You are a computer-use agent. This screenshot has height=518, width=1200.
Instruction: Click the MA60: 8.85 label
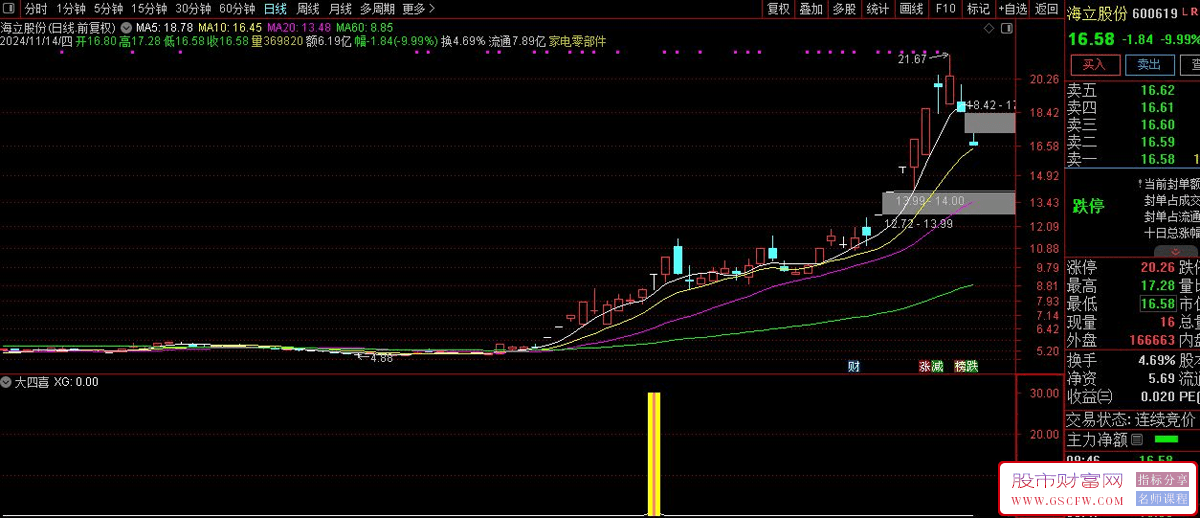tap(364, 27)
